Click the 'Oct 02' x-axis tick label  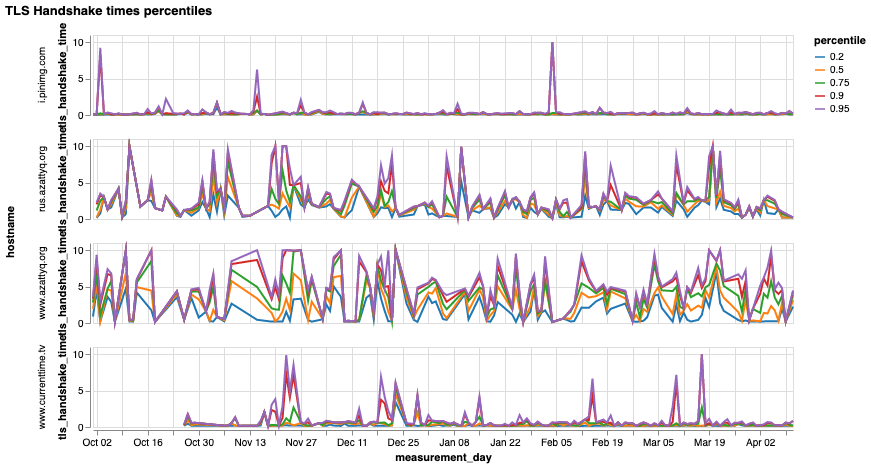click(97, 441)
